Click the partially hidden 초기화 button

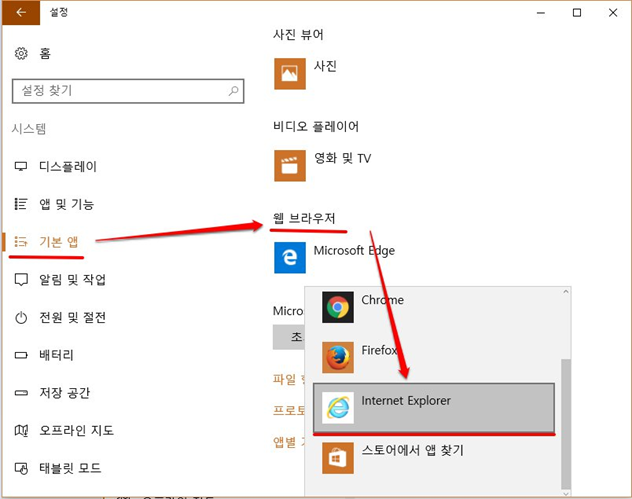pyautogui.click(x=289, y=337)
